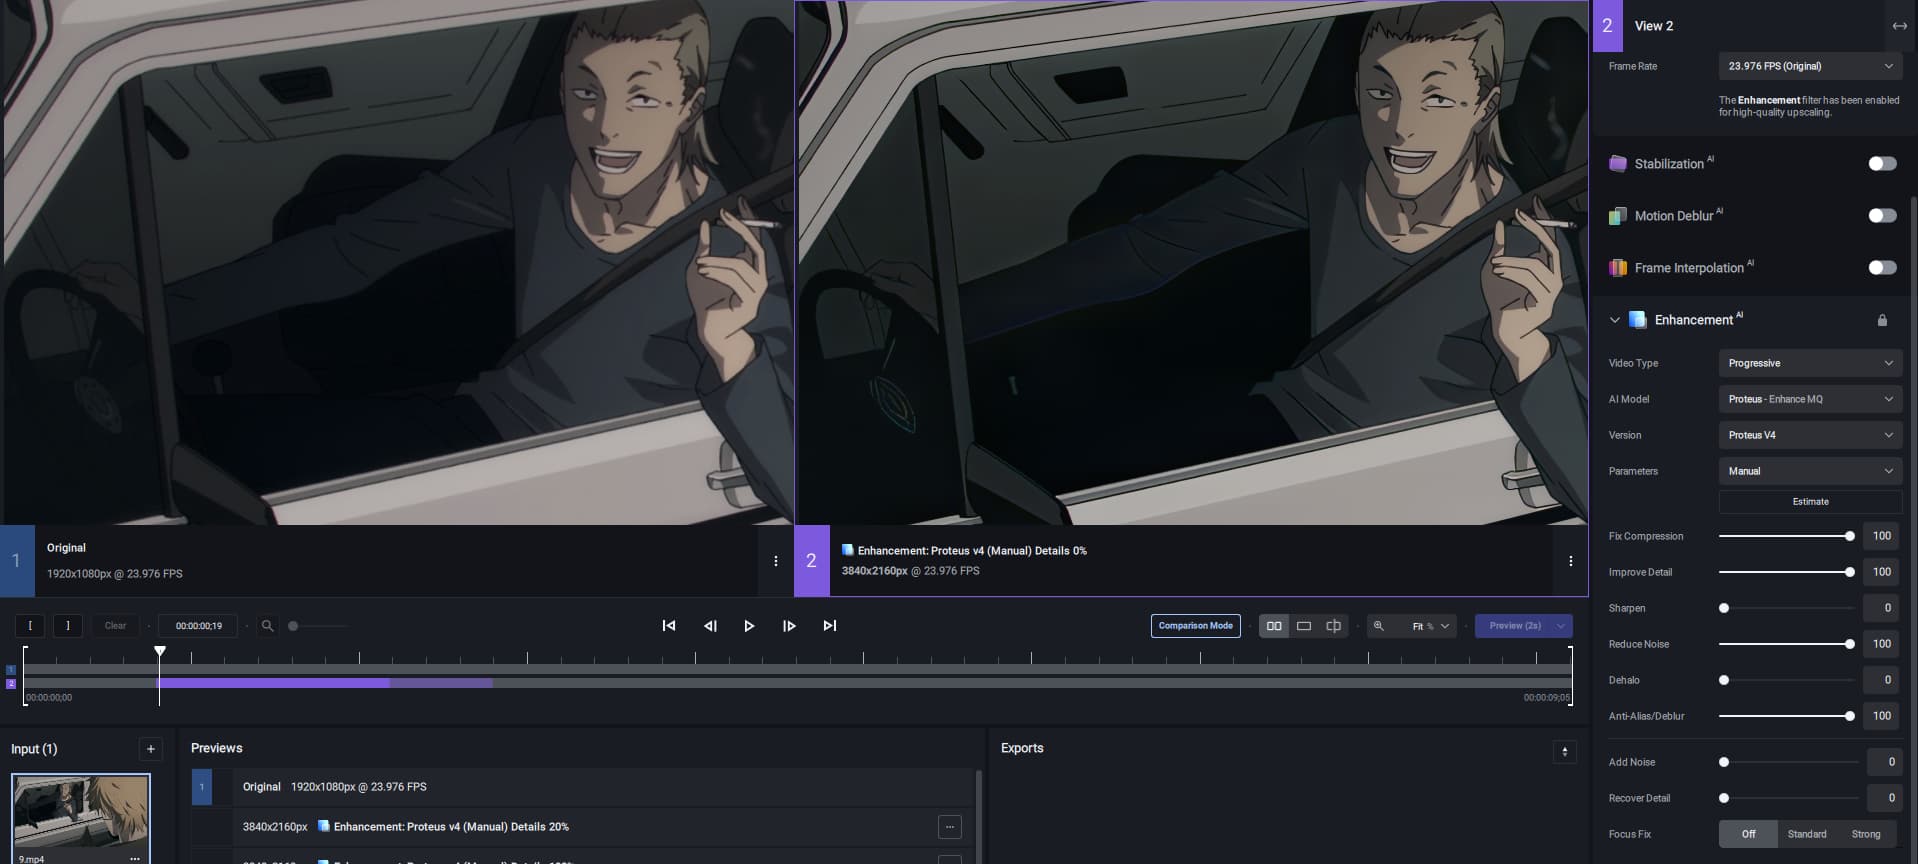Switch to single view layout icon

click(1304, 626)
